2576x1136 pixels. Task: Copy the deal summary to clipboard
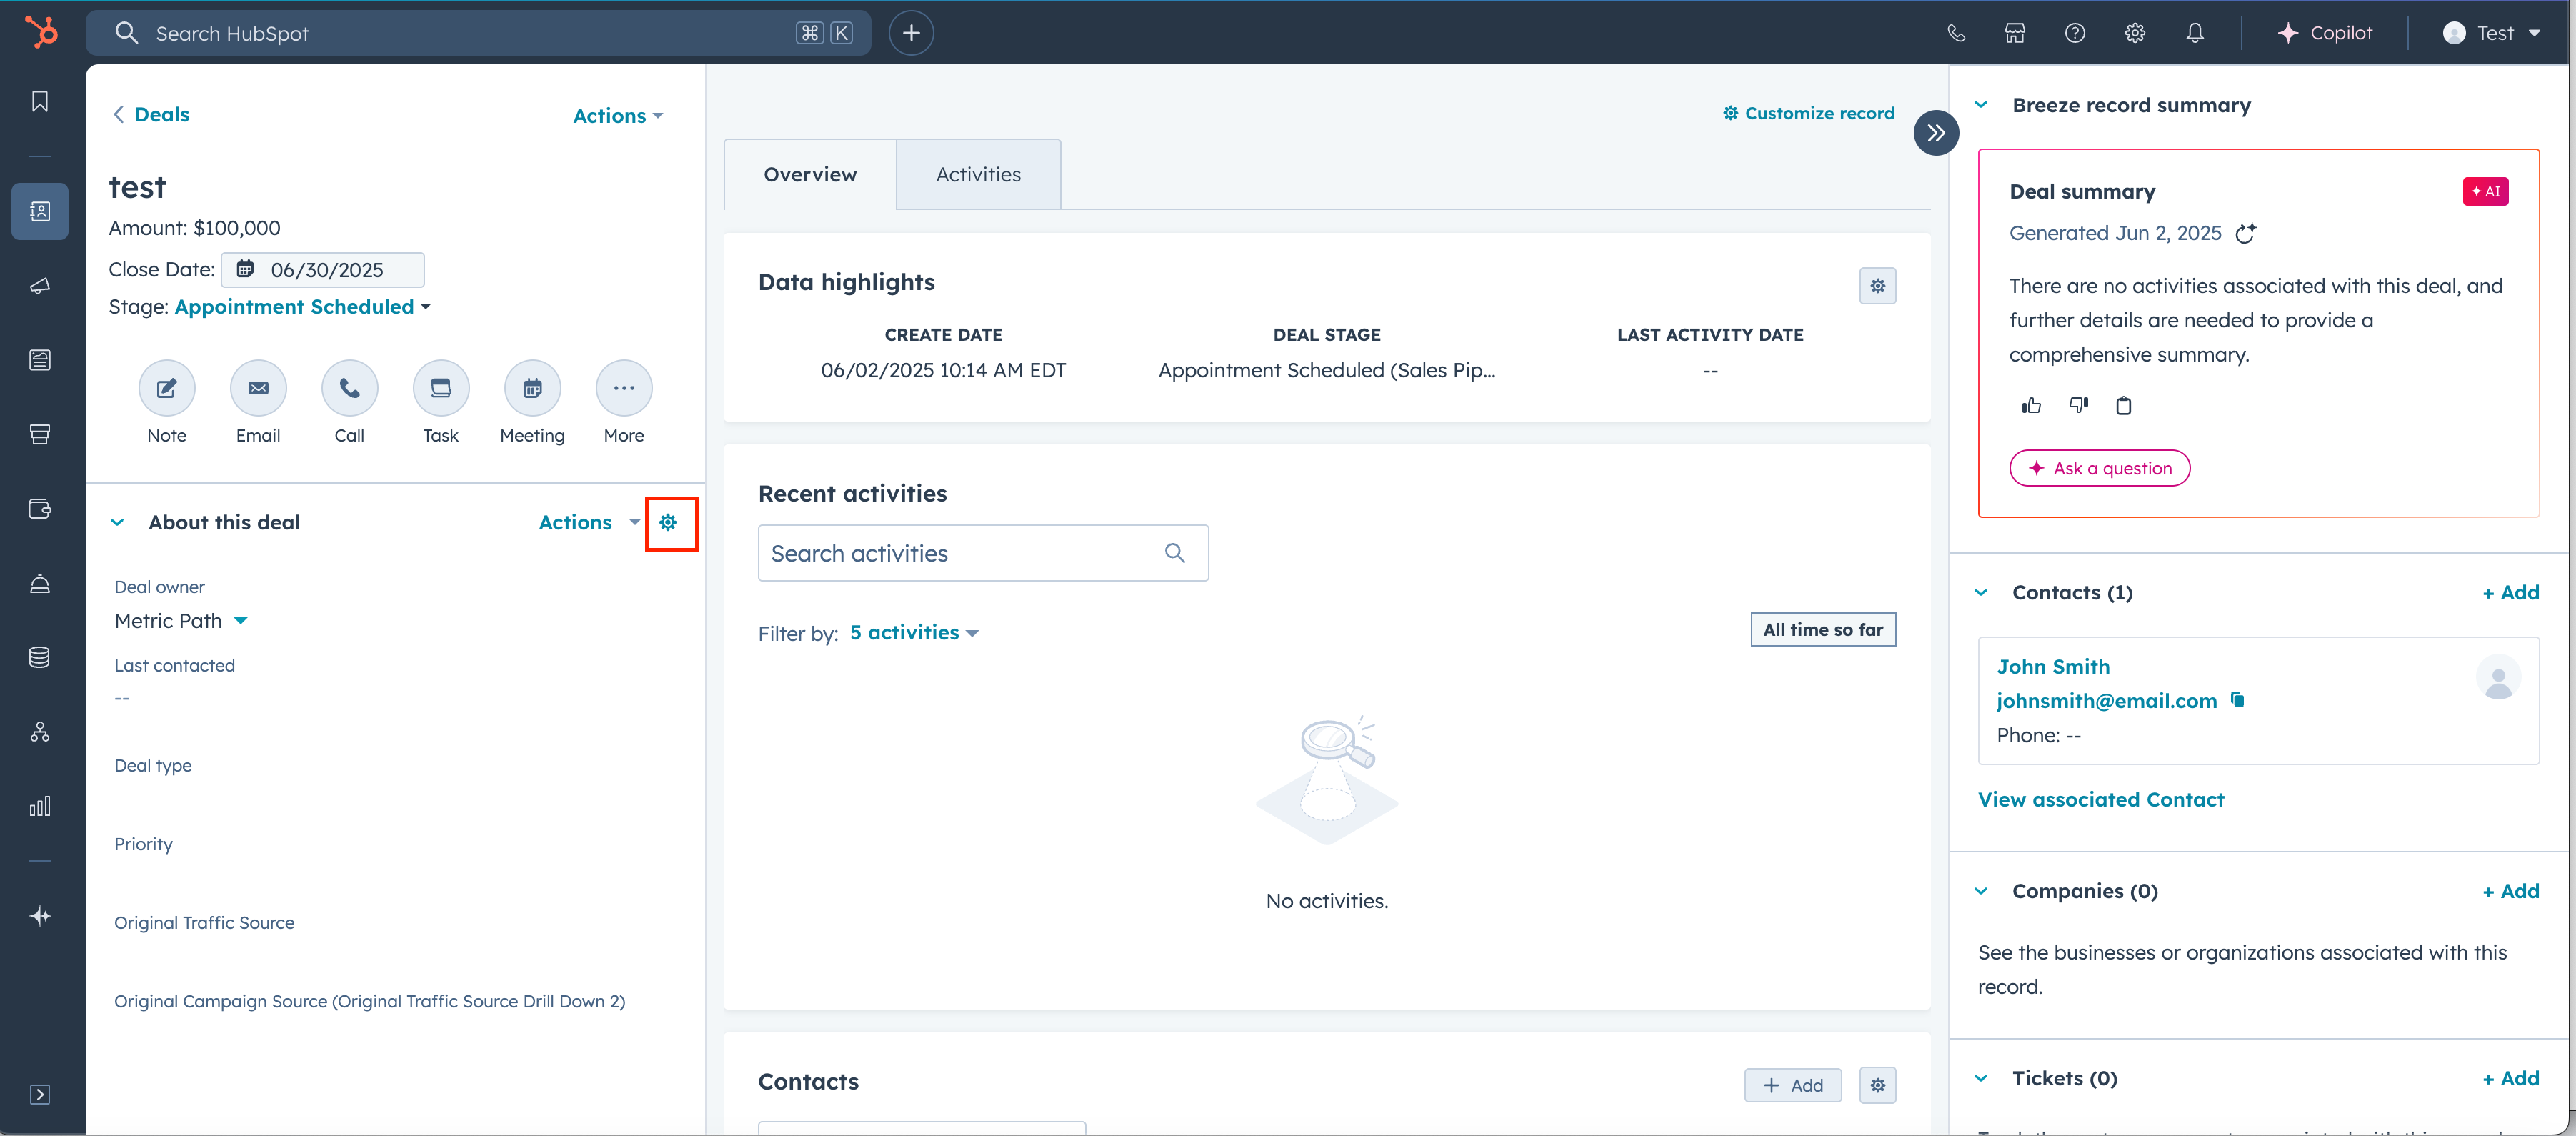coord(2124,405)
